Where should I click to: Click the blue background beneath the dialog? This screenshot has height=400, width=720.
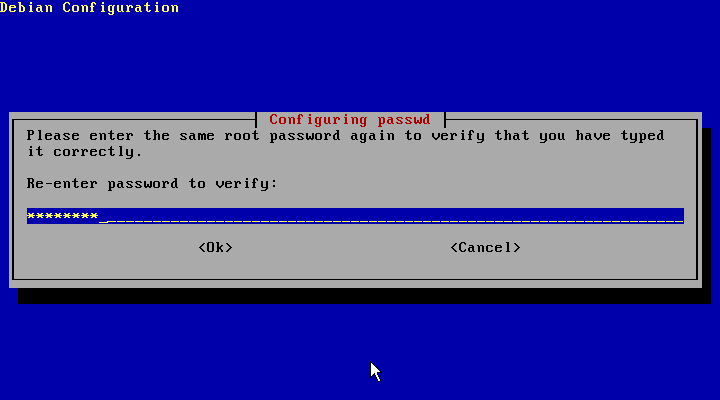[360, 351]
